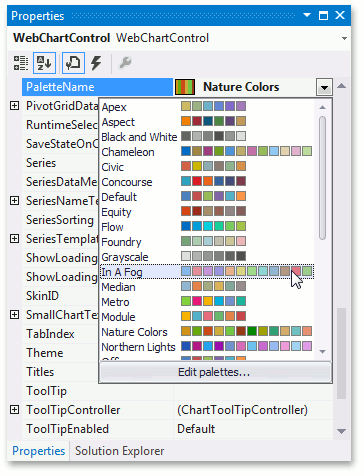Open the WebChartControl object selector dropdown
364x476 pixels.
point(344,39)
